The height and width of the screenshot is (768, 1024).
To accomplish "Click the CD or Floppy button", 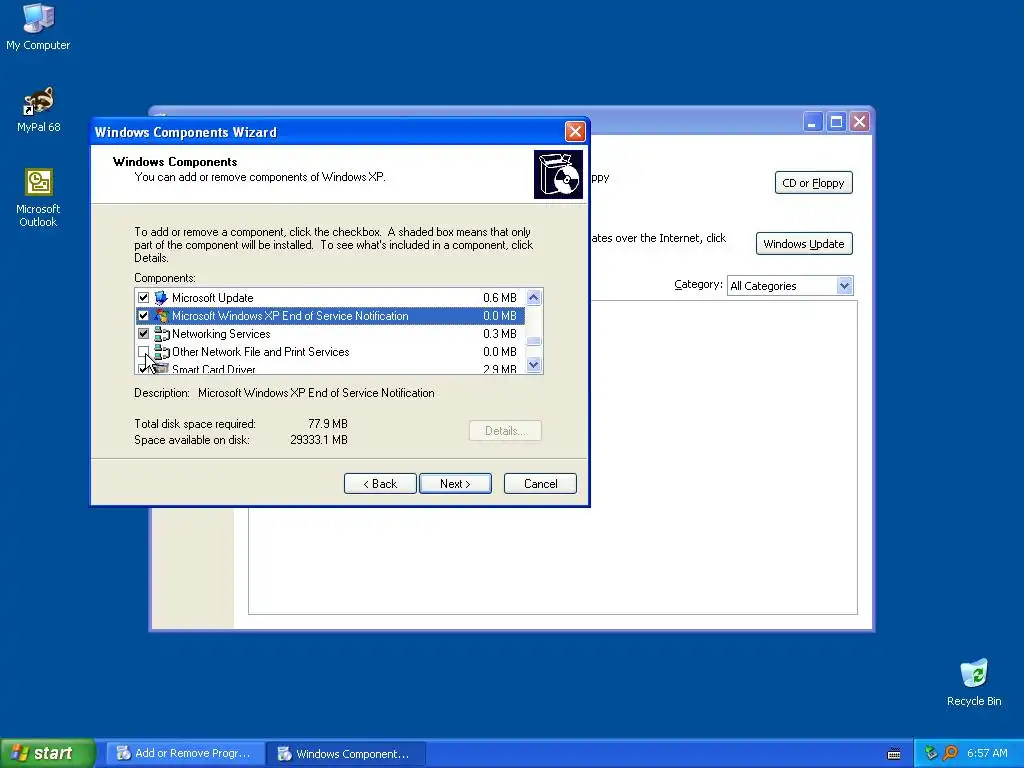I will pos(813,183).
